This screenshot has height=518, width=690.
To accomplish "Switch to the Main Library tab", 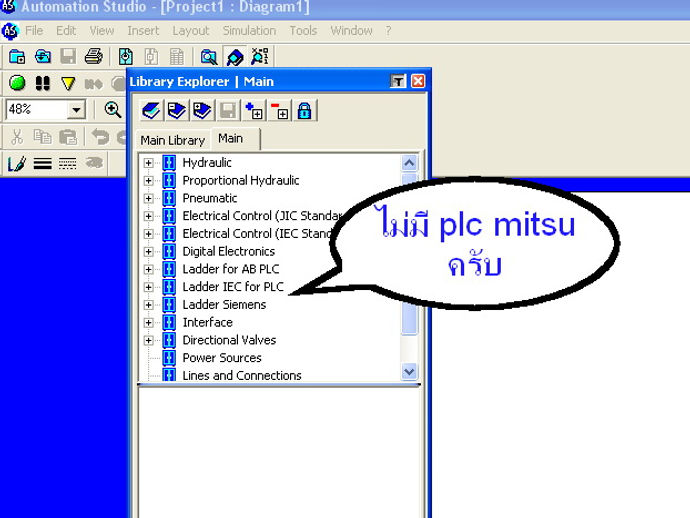I will [172, 140].
